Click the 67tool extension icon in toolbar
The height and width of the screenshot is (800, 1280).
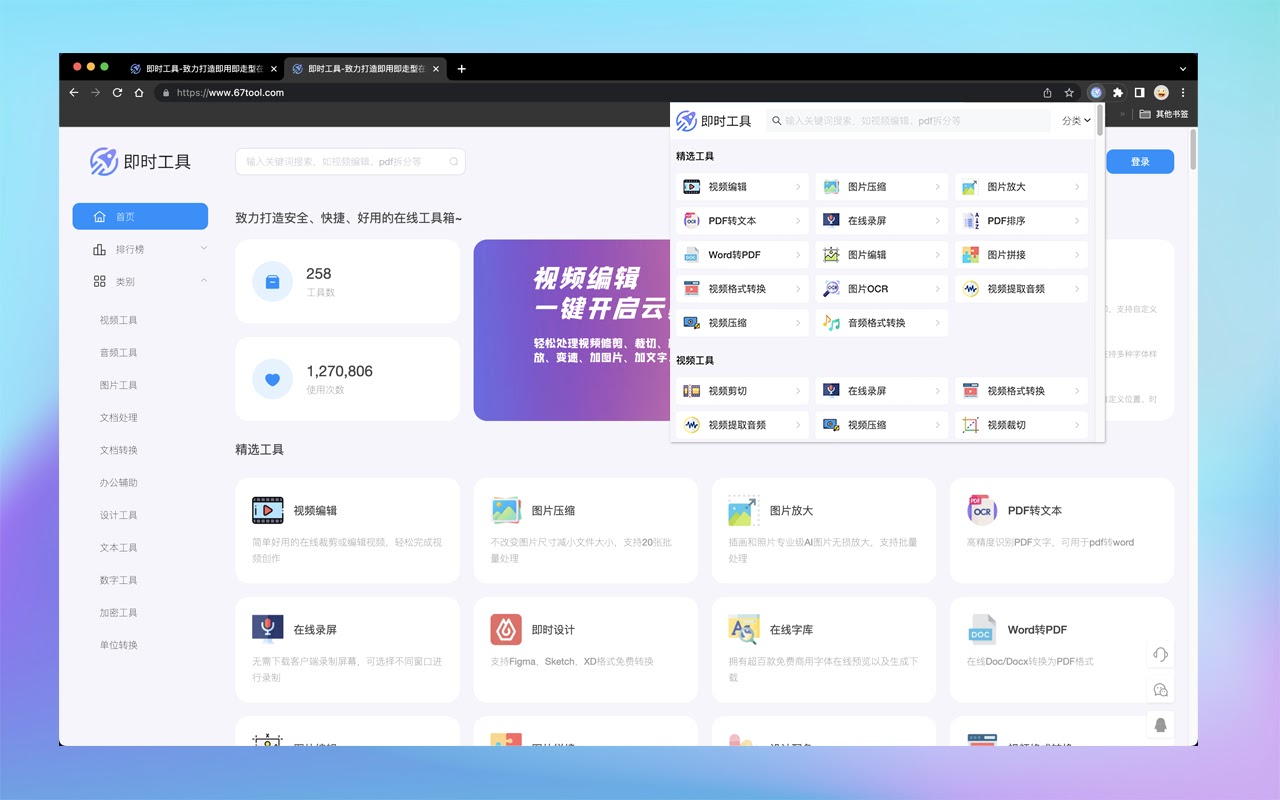tap(1096, 92)
